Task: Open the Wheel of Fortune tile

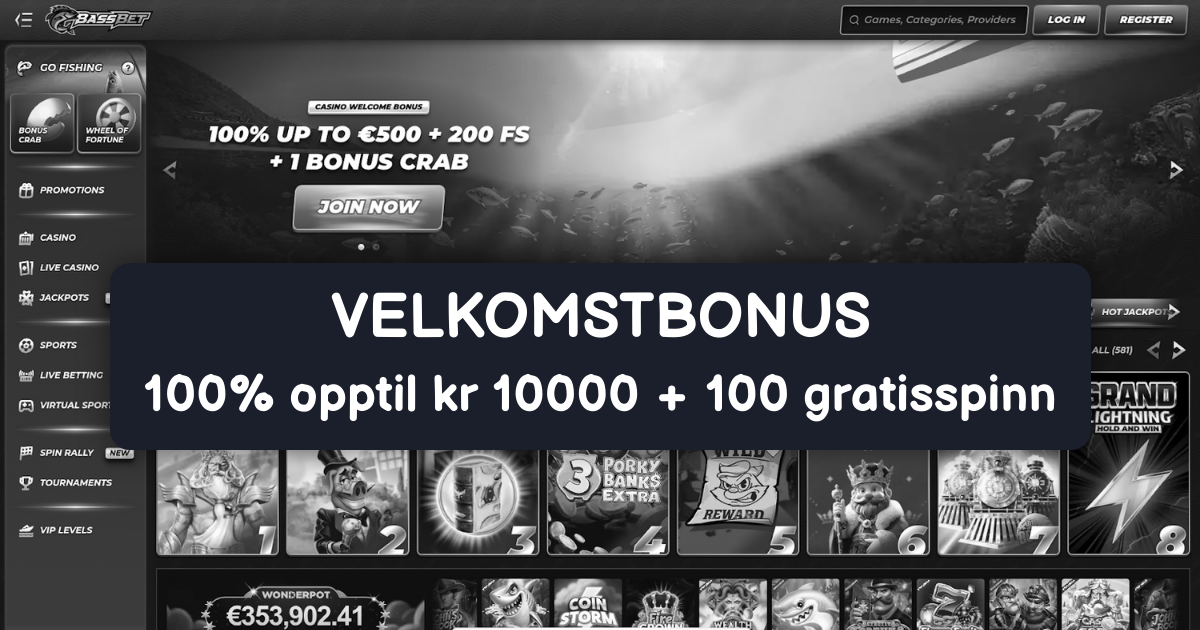Action: pyautogui.click(x=109, y=123)
